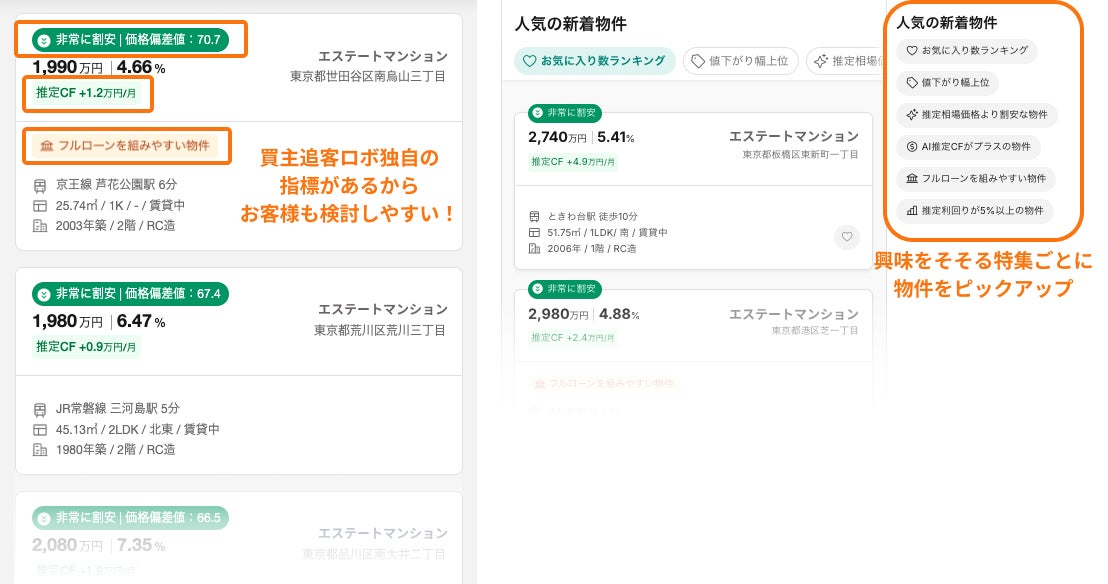1108x584 pixels.
Task: Open the 1,990万円 南烏山三丁目 listing
Action: (238, 68)
